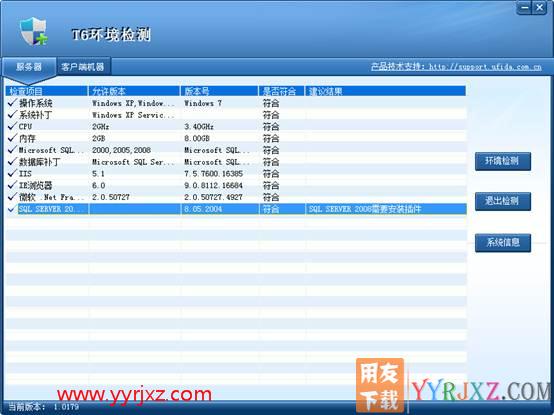Screen dimensions: 554x415
Task: Select the IE浏览器 row label
Action: [36, 185]
